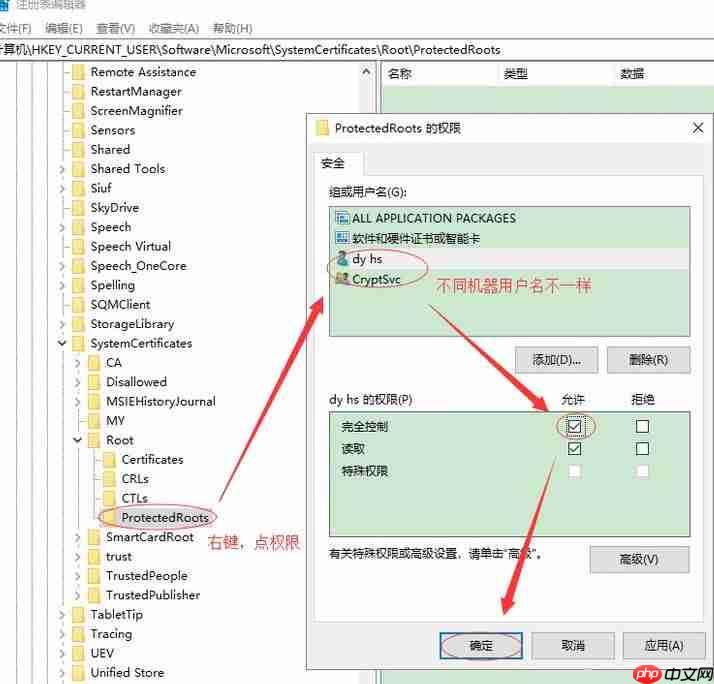Image resolution: width=714 pixels, height=684 pixels.
Task: Open the 文件(F) menu
Action: (15, 29)
